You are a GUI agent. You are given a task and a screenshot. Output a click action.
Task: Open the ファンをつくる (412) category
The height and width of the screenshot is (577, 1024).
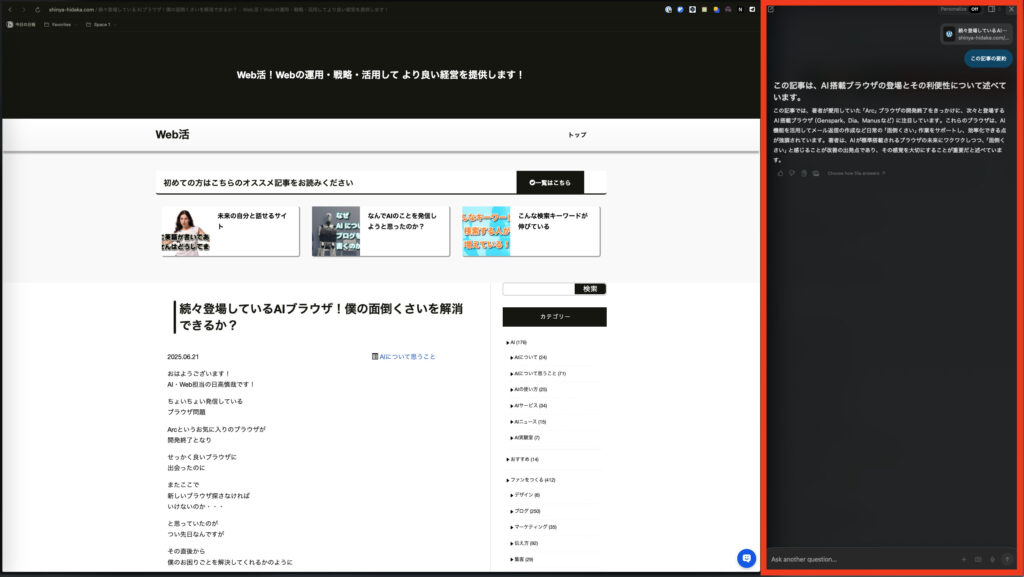coord(531,480)
